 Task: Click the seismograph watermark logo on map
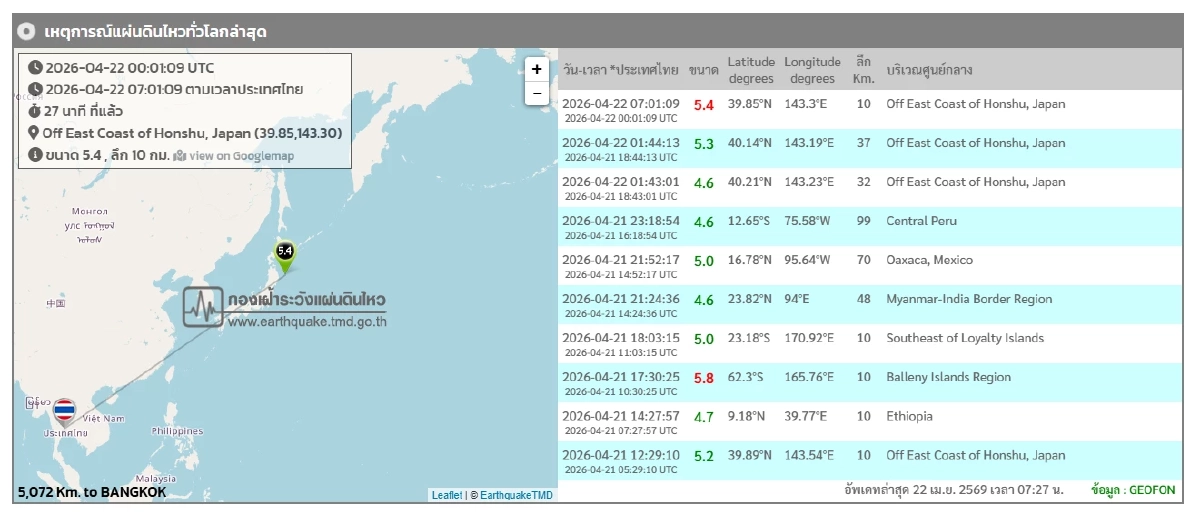203,307
